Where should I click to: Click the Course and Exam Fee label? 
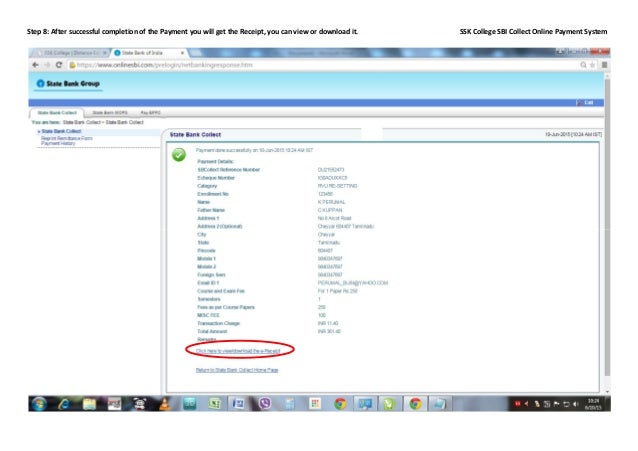point(221,291)
